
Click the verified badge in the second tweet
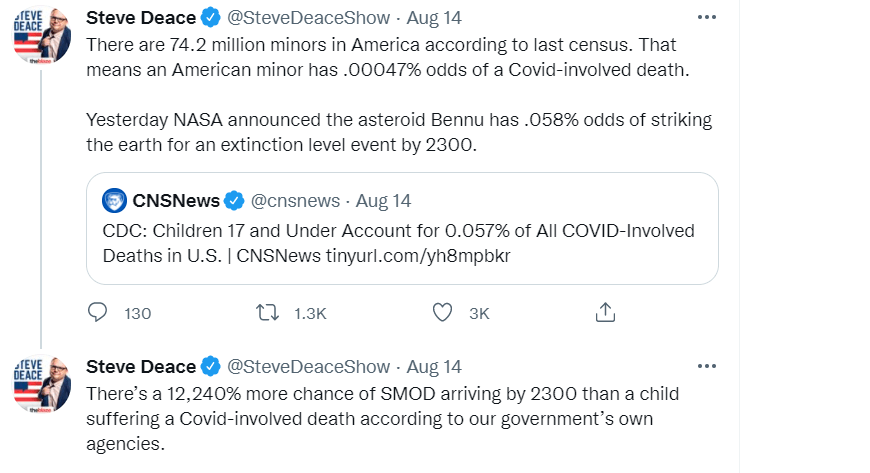coord(212,366)
